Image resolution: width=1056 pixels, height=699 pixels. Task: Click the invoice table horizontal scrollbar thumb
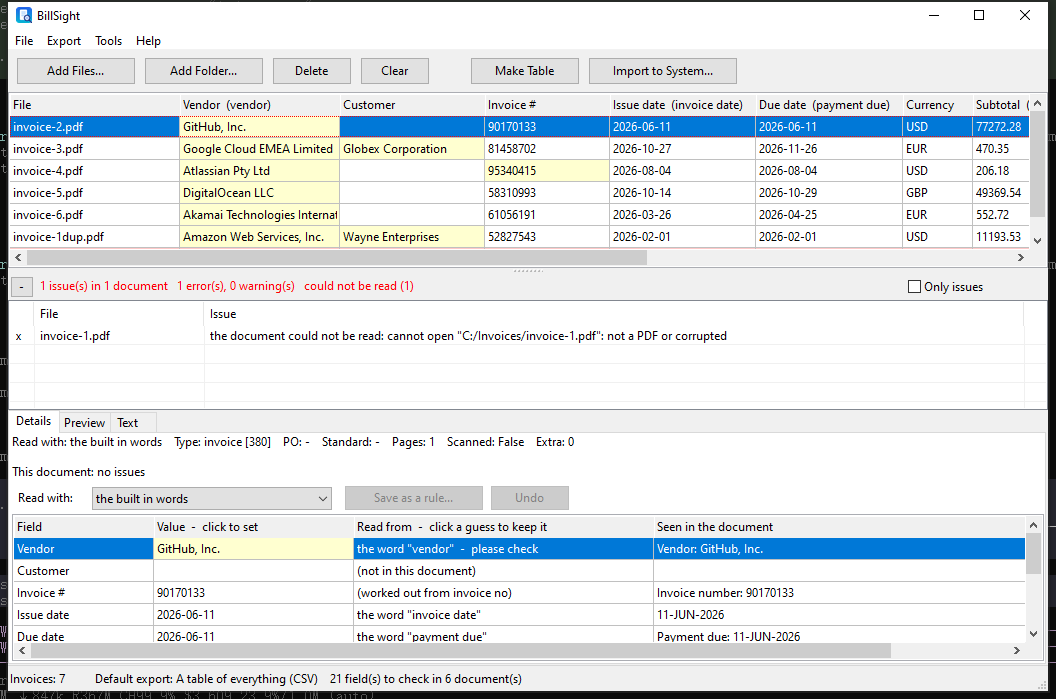pos(337,257)
